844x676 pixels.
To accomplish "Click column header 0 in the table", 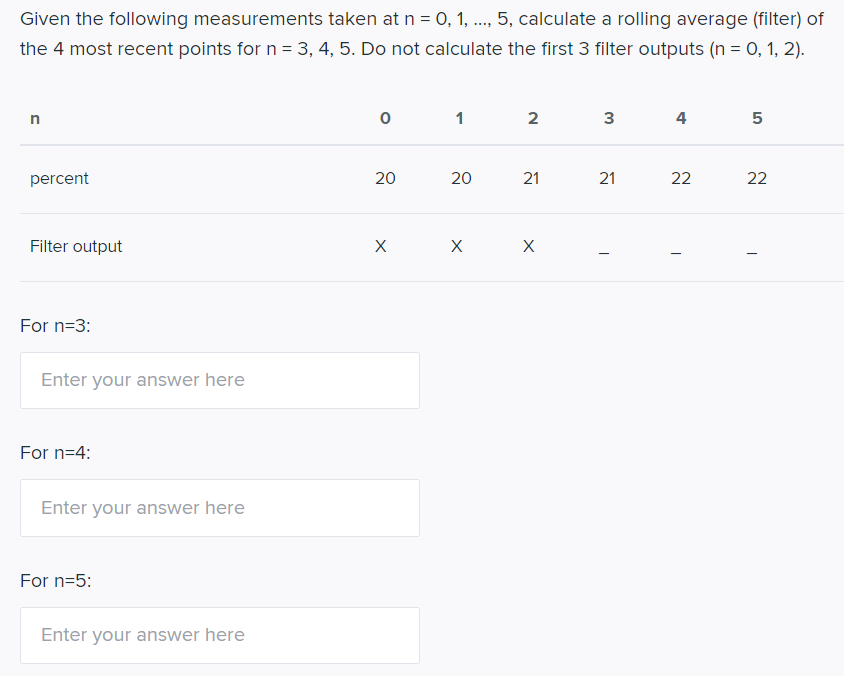I will pos(384,118).
